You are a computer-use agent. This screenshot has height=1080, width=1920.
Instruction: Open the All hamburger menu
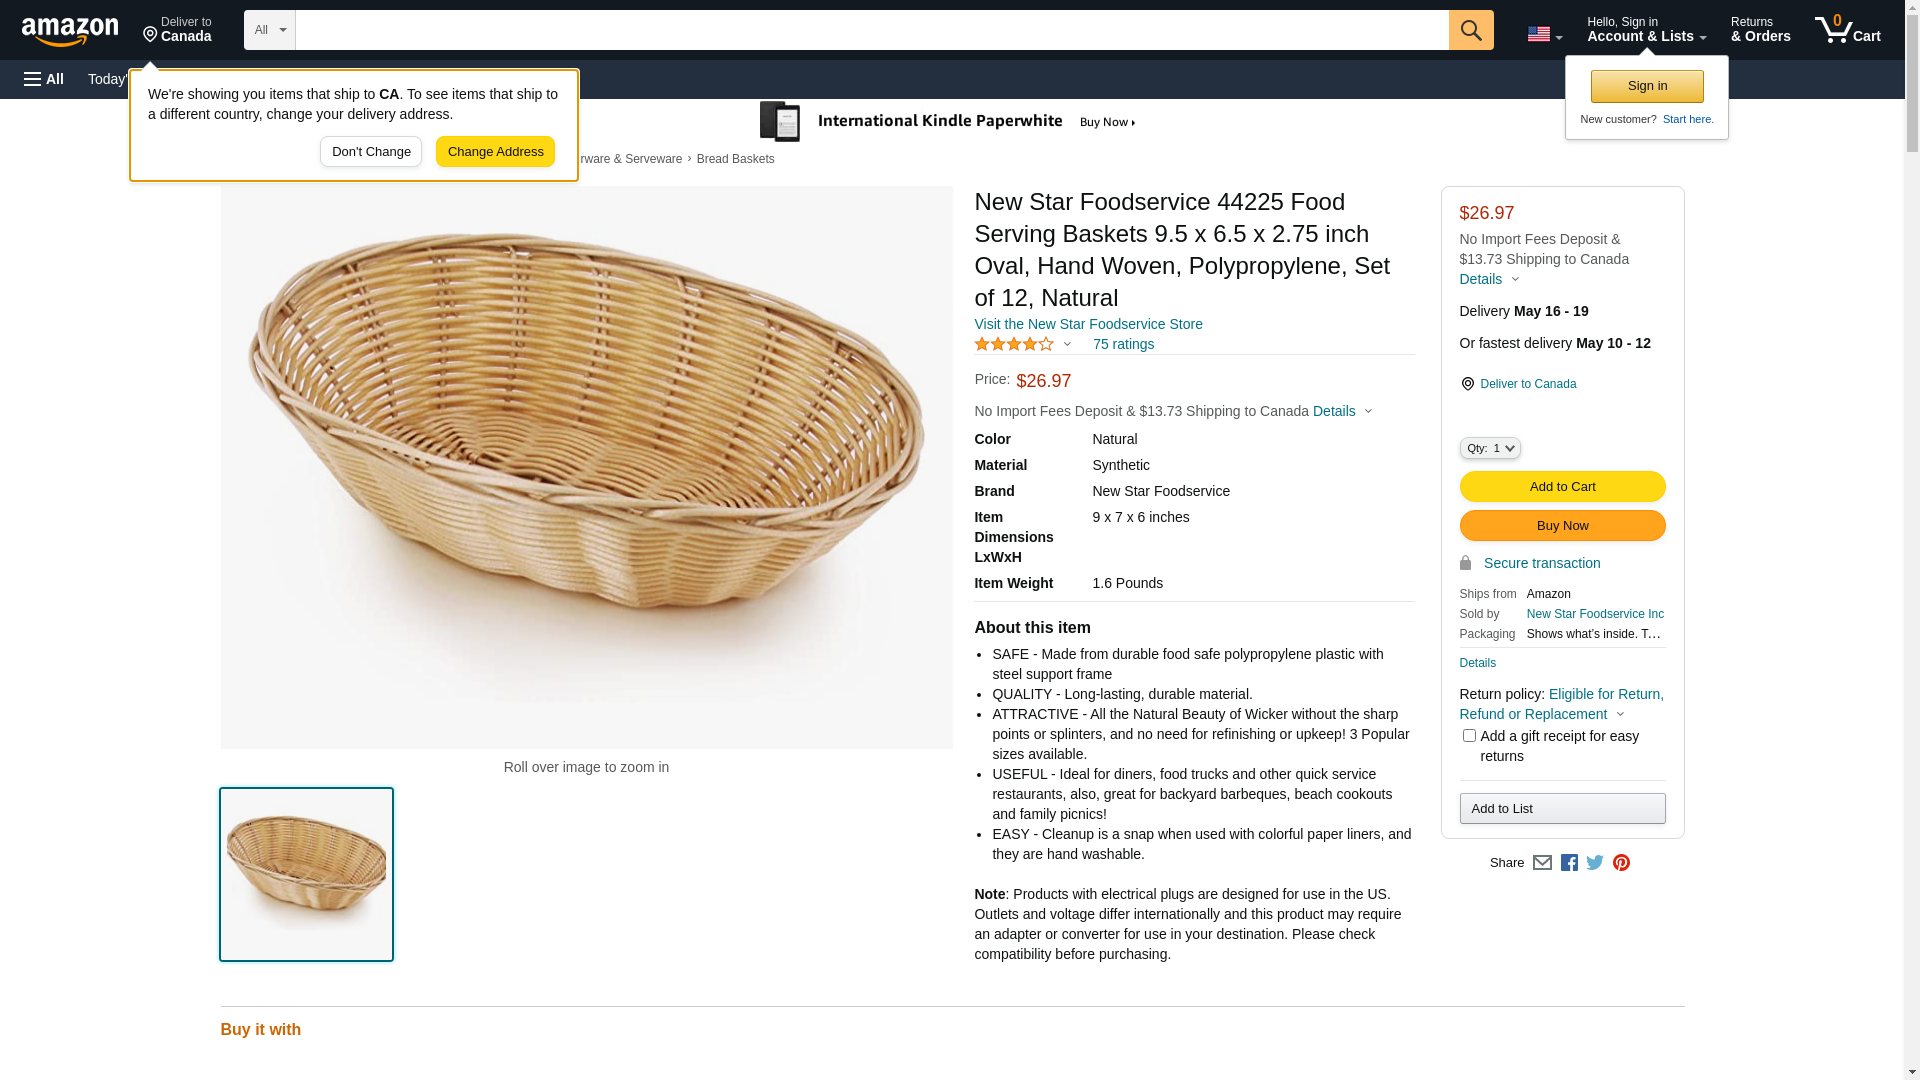coord(44,79)
